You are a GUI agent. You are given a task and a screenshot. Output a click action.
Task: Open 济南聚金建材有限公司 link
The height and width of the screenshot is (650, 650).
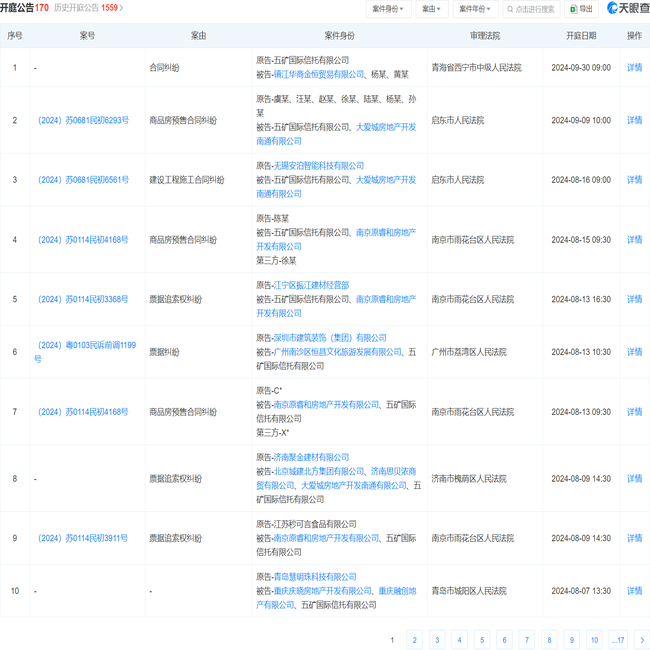click(x=311, y=457)
